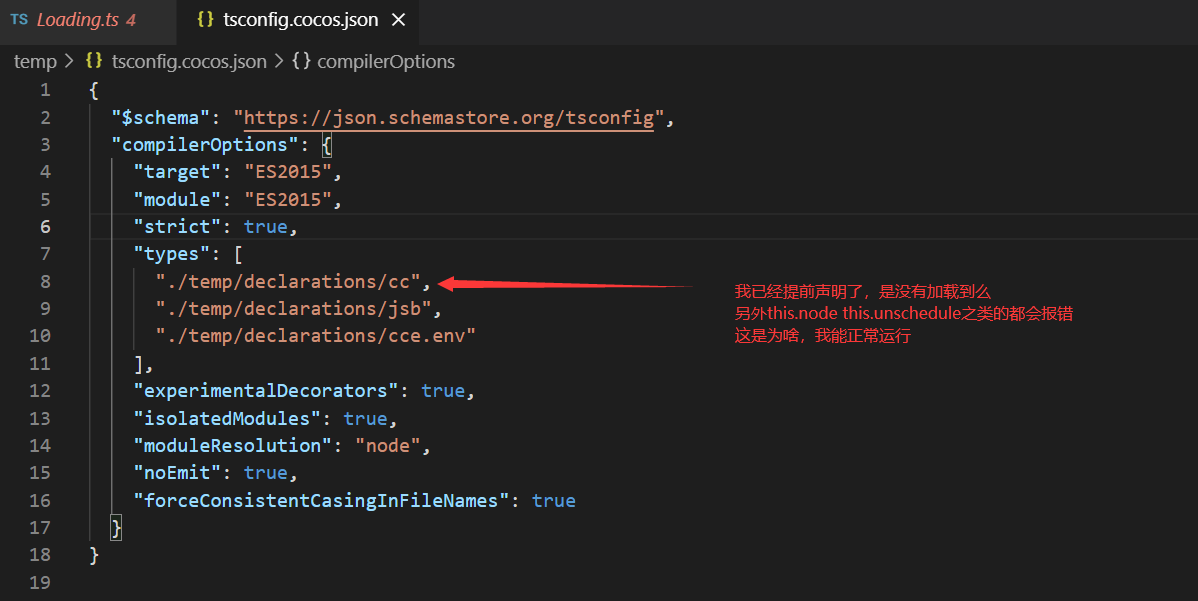Click line number 1 in the gutter
The width and height of the screenshot is (1198, 601).
pos(45,90)
